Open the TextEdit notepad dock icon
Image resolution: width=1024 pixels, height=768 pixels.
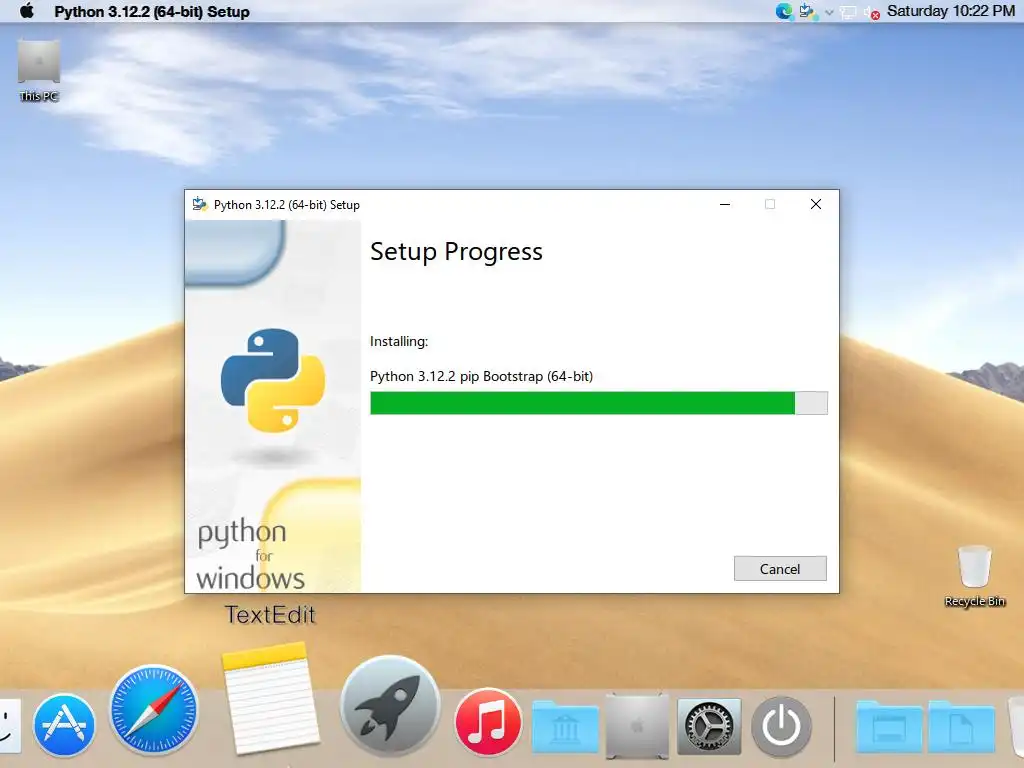pyautogui.click(x=270, y=698)
